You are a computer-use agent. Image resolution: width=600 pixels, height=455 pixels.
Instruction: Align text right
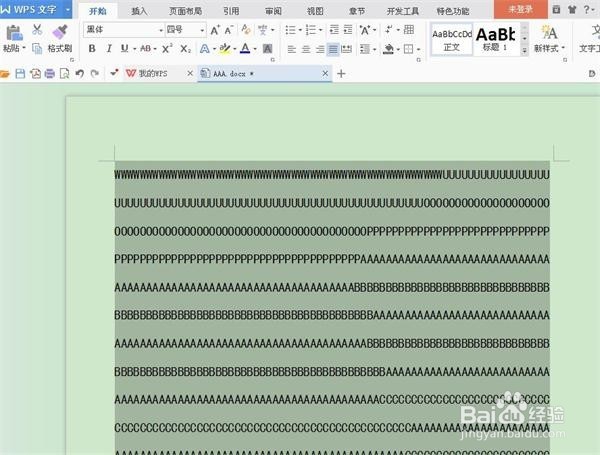(320, 49)
